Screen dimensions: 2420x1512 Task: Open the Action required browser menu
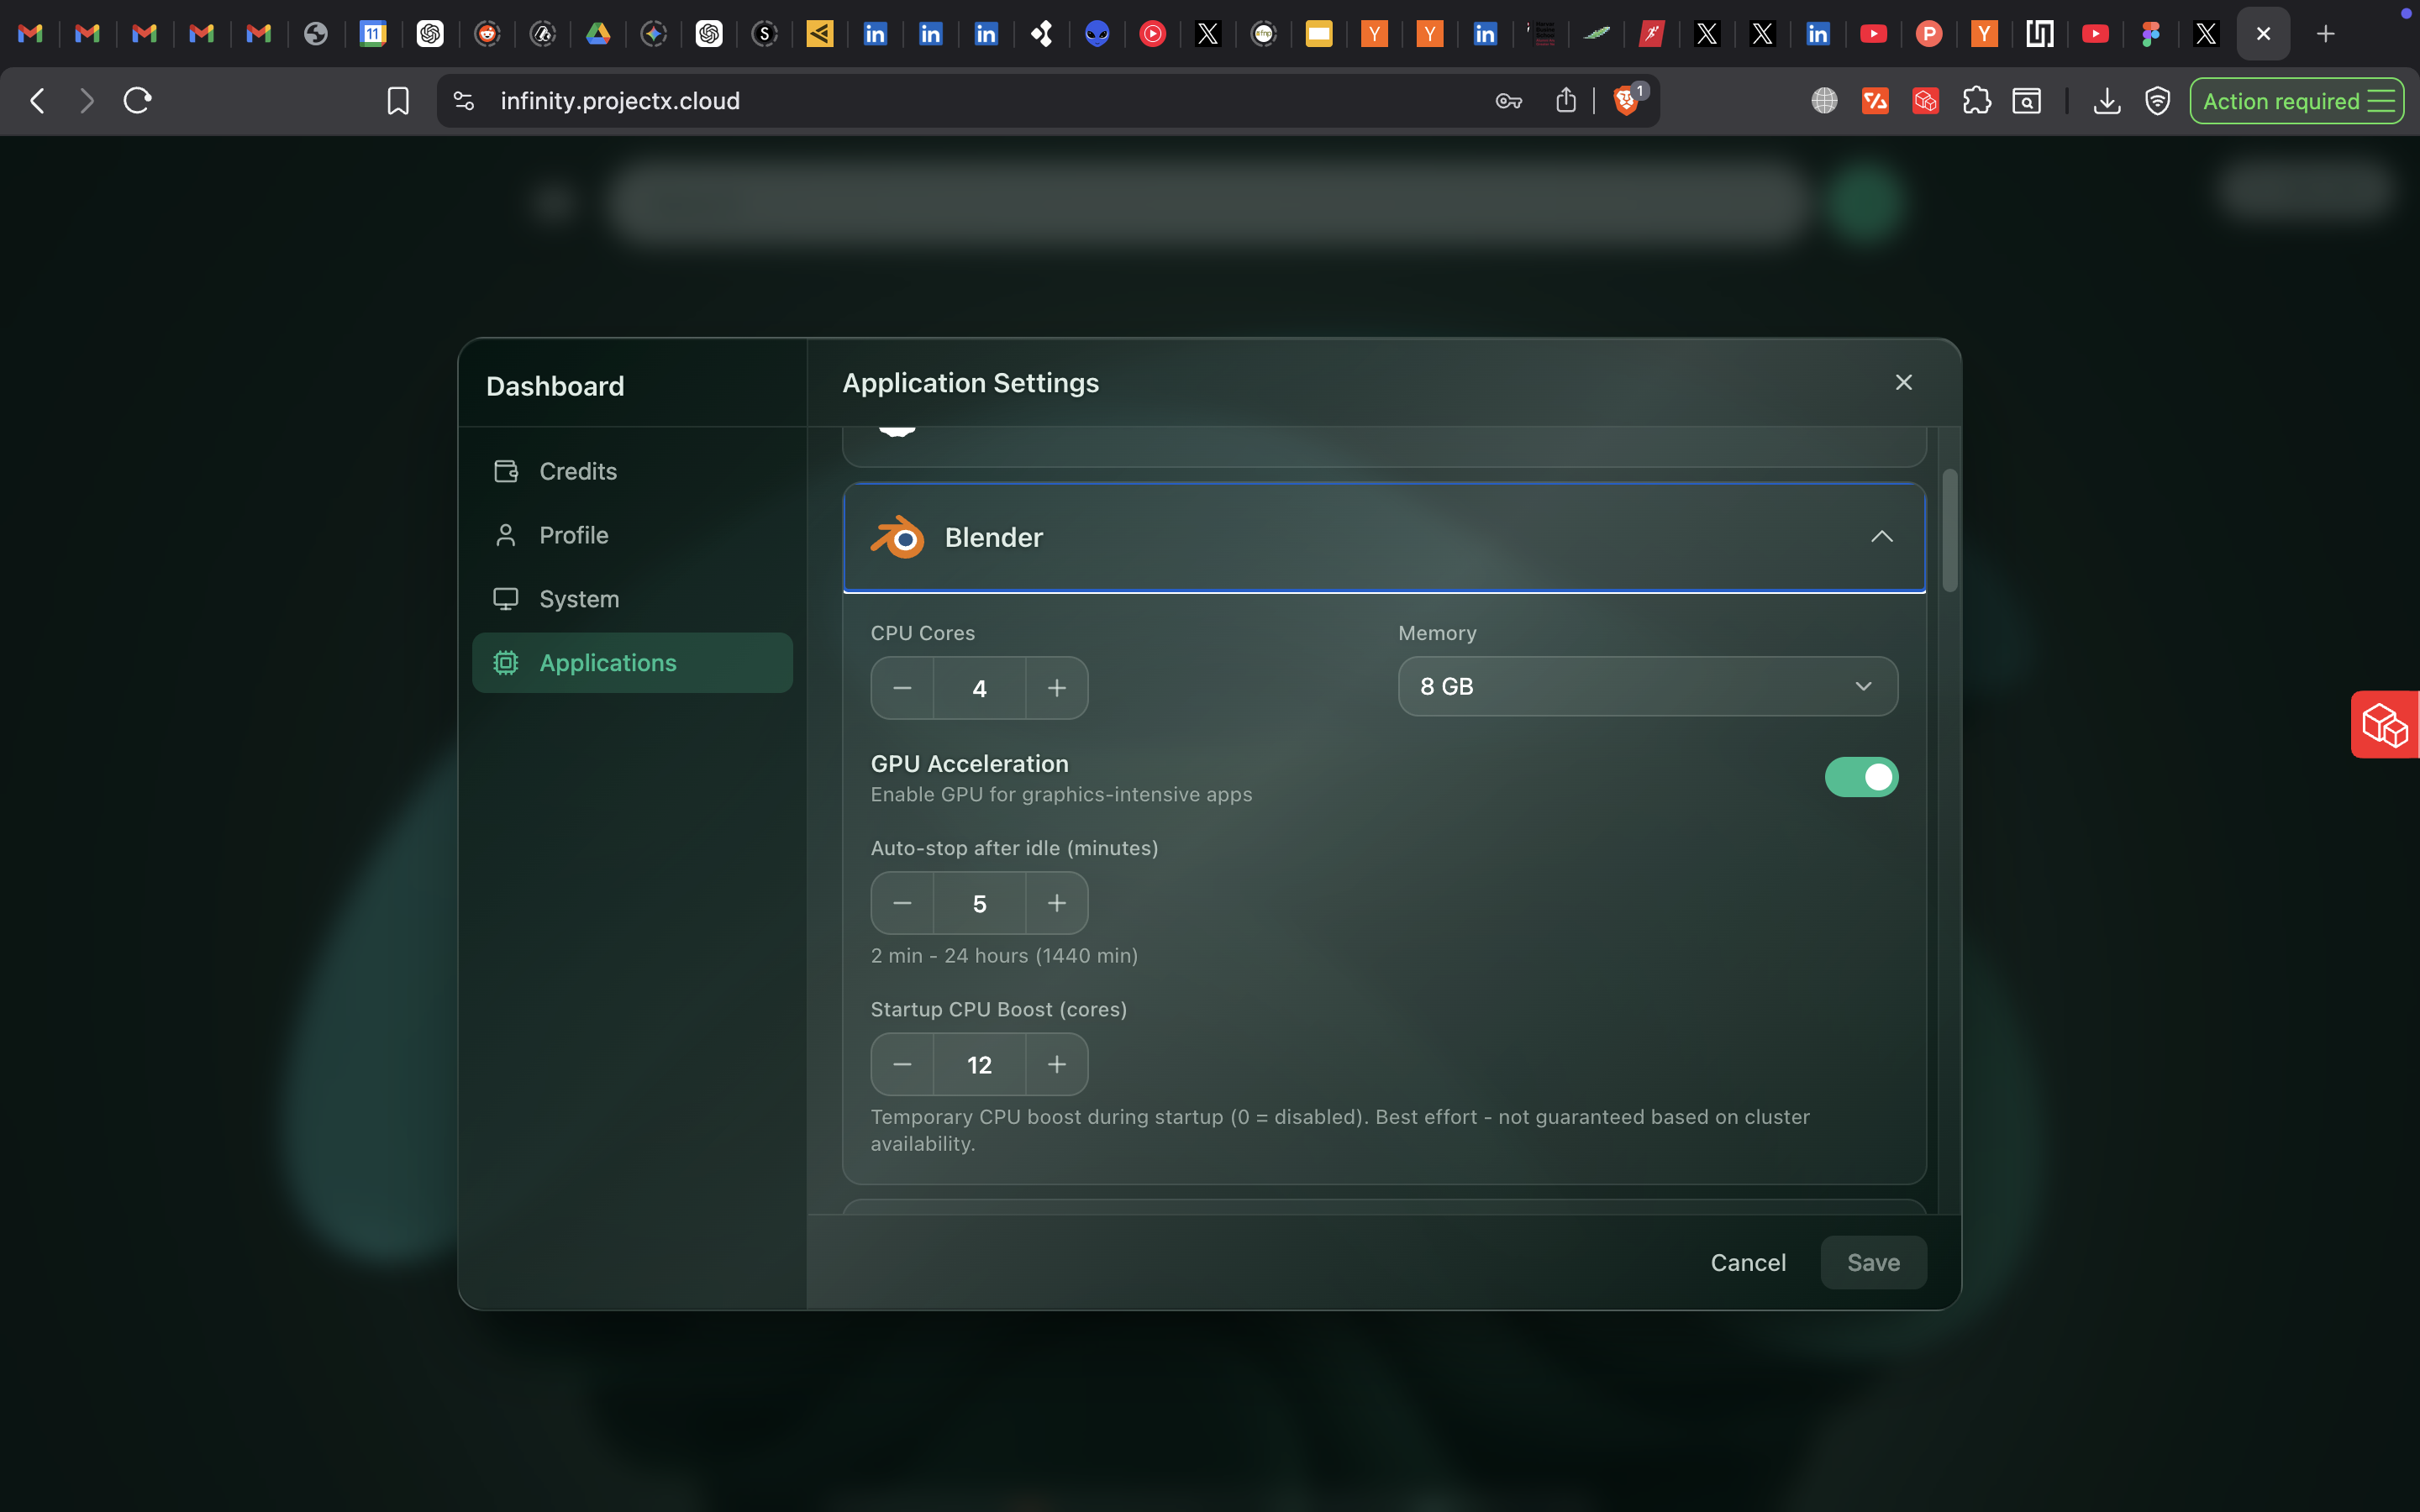coord(2296,101)
